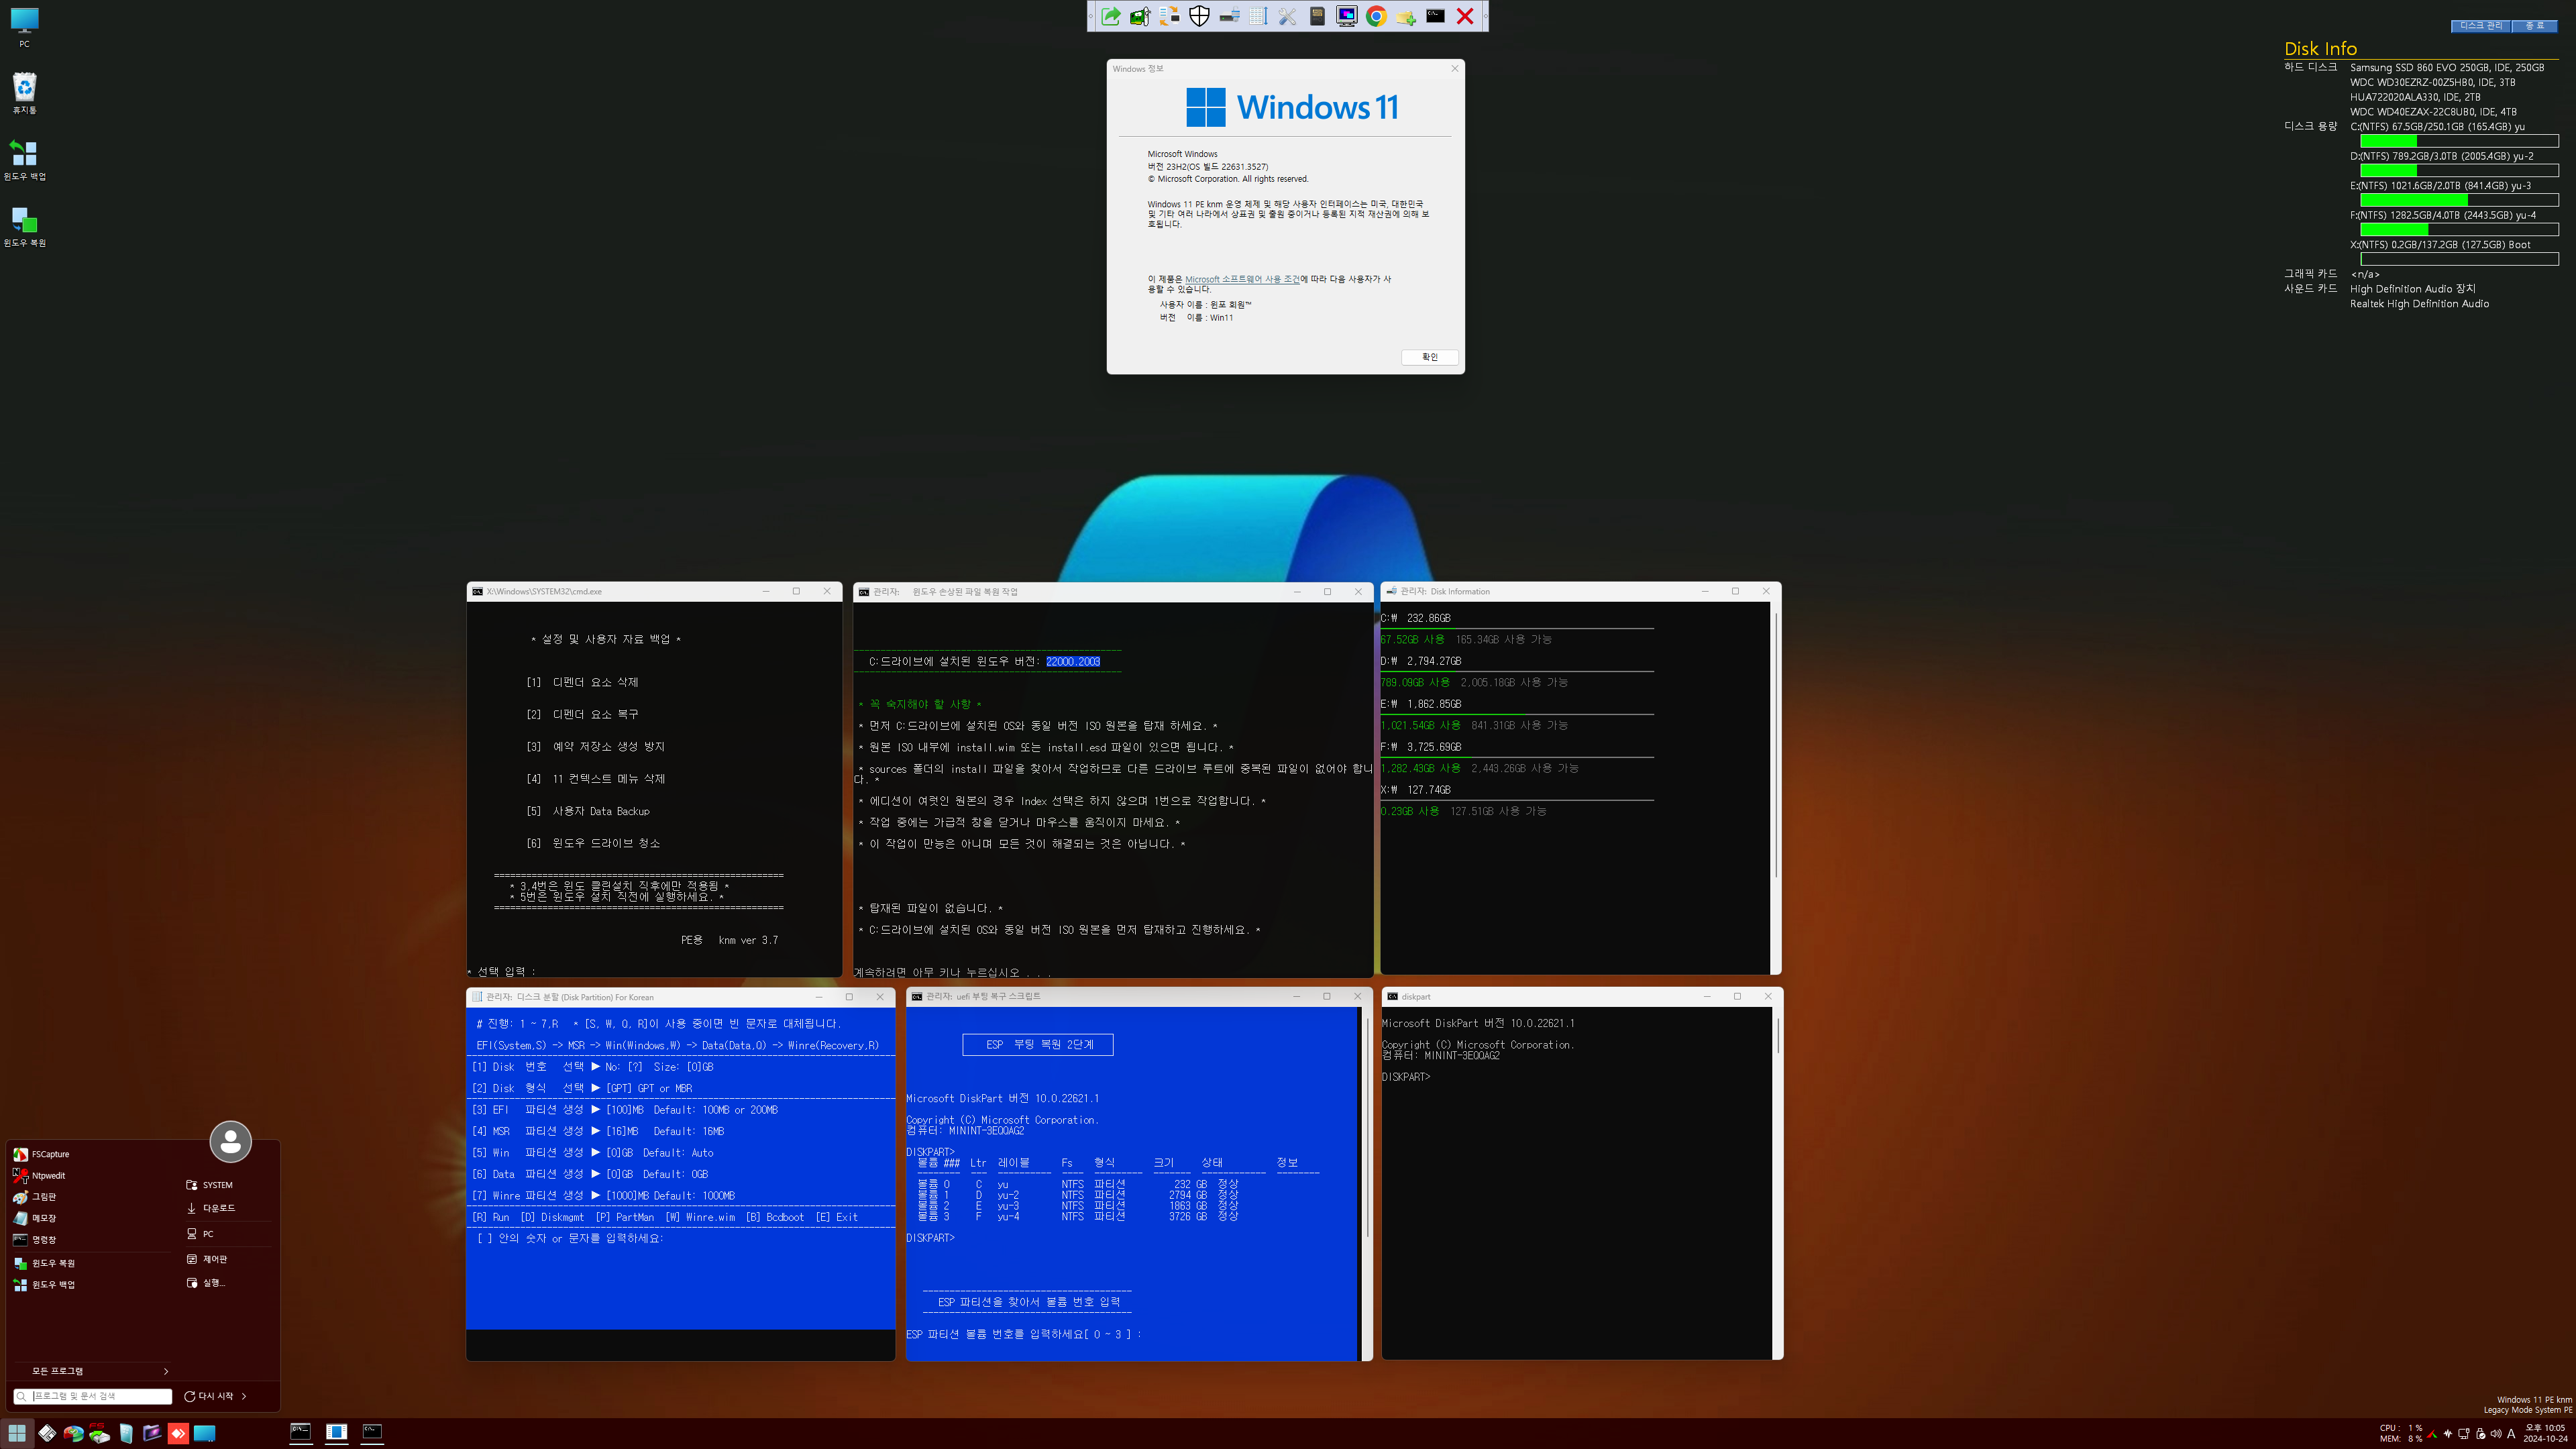Click the C: drive usage bar

(x=2459, y=141)
